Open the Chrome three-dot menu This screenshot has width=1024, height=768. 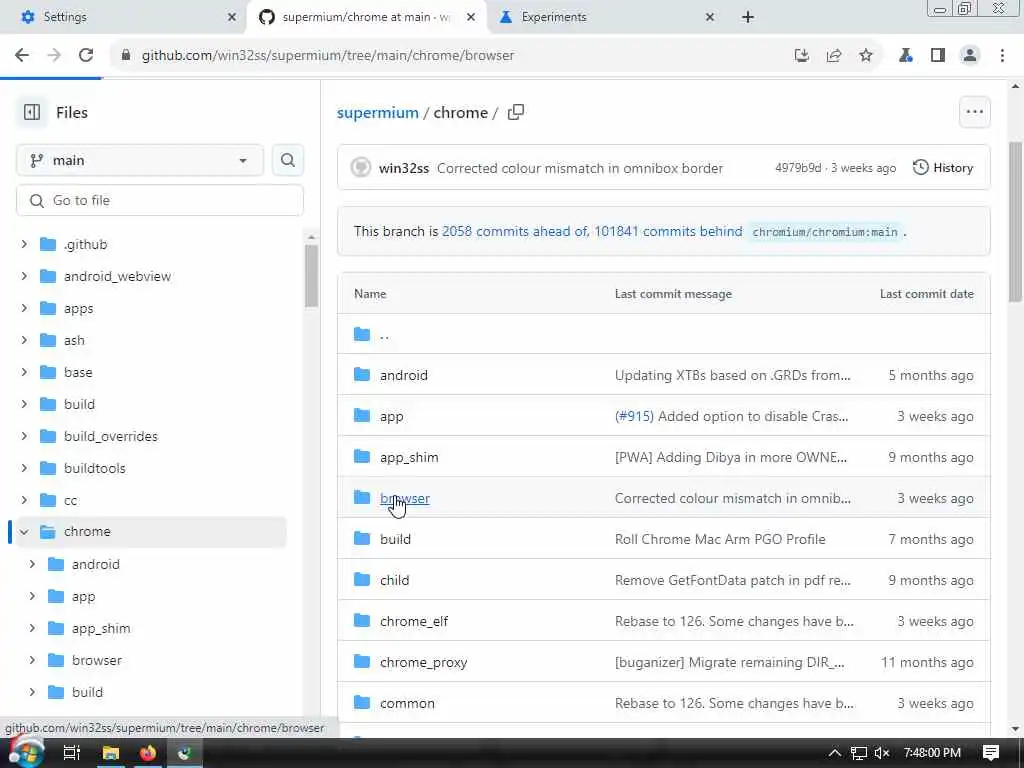(1002, 56)
